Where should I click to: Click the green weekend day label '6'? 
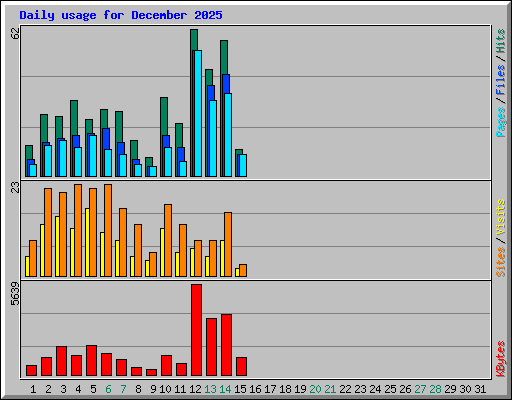coord(108,389)
